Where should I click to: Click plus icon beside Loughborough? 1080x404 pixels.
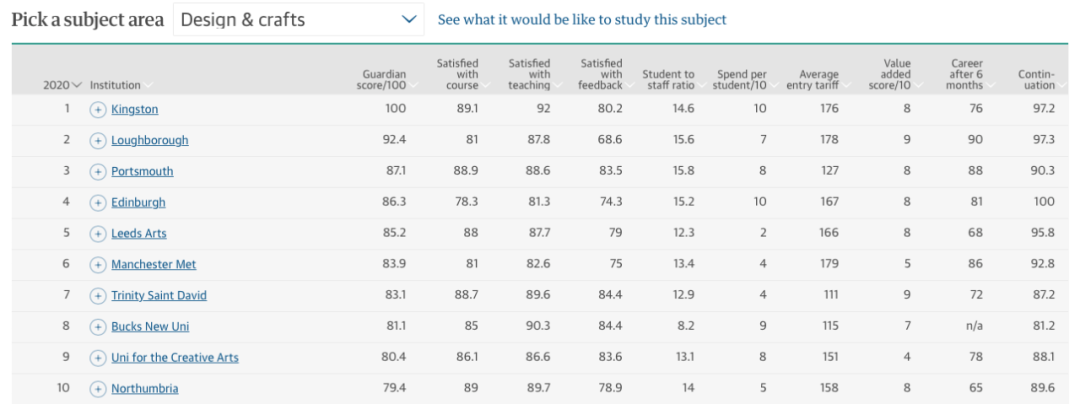(98, 141)
